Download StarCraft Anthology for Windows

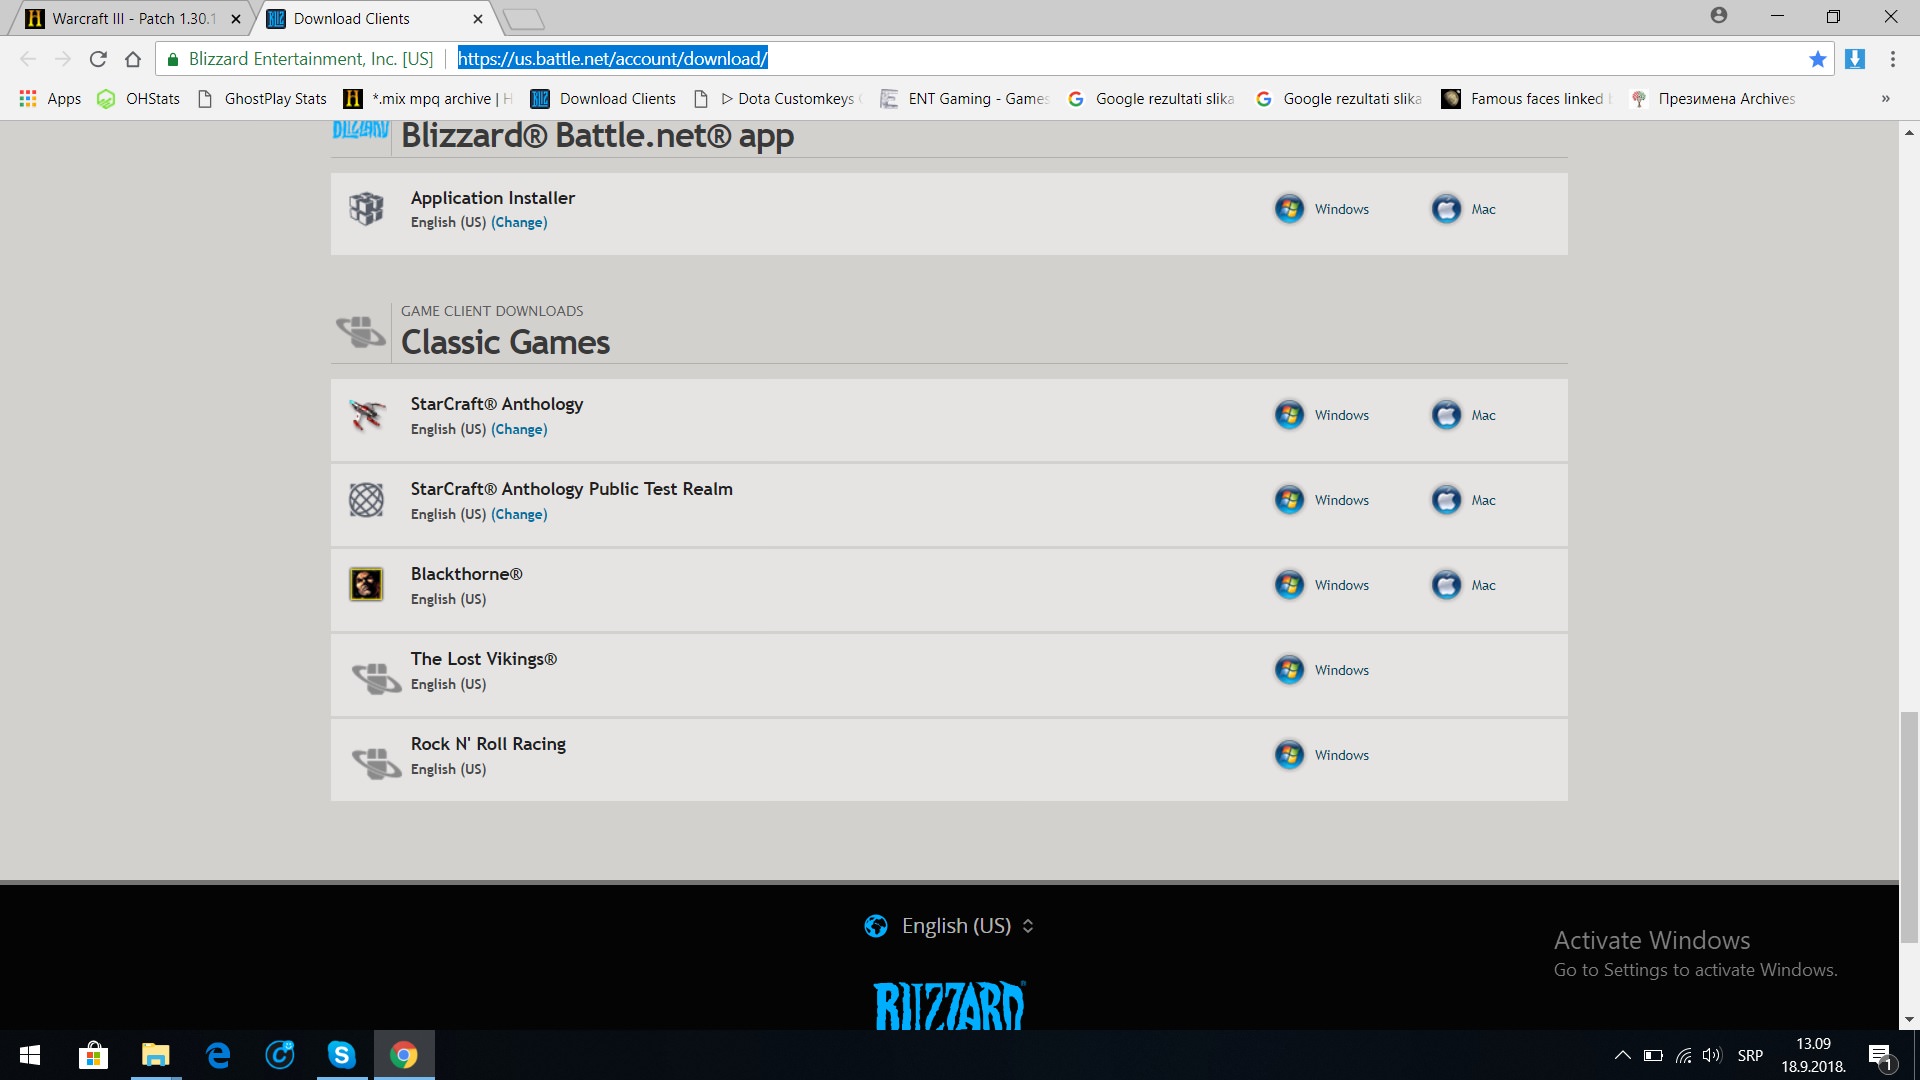1321,415
